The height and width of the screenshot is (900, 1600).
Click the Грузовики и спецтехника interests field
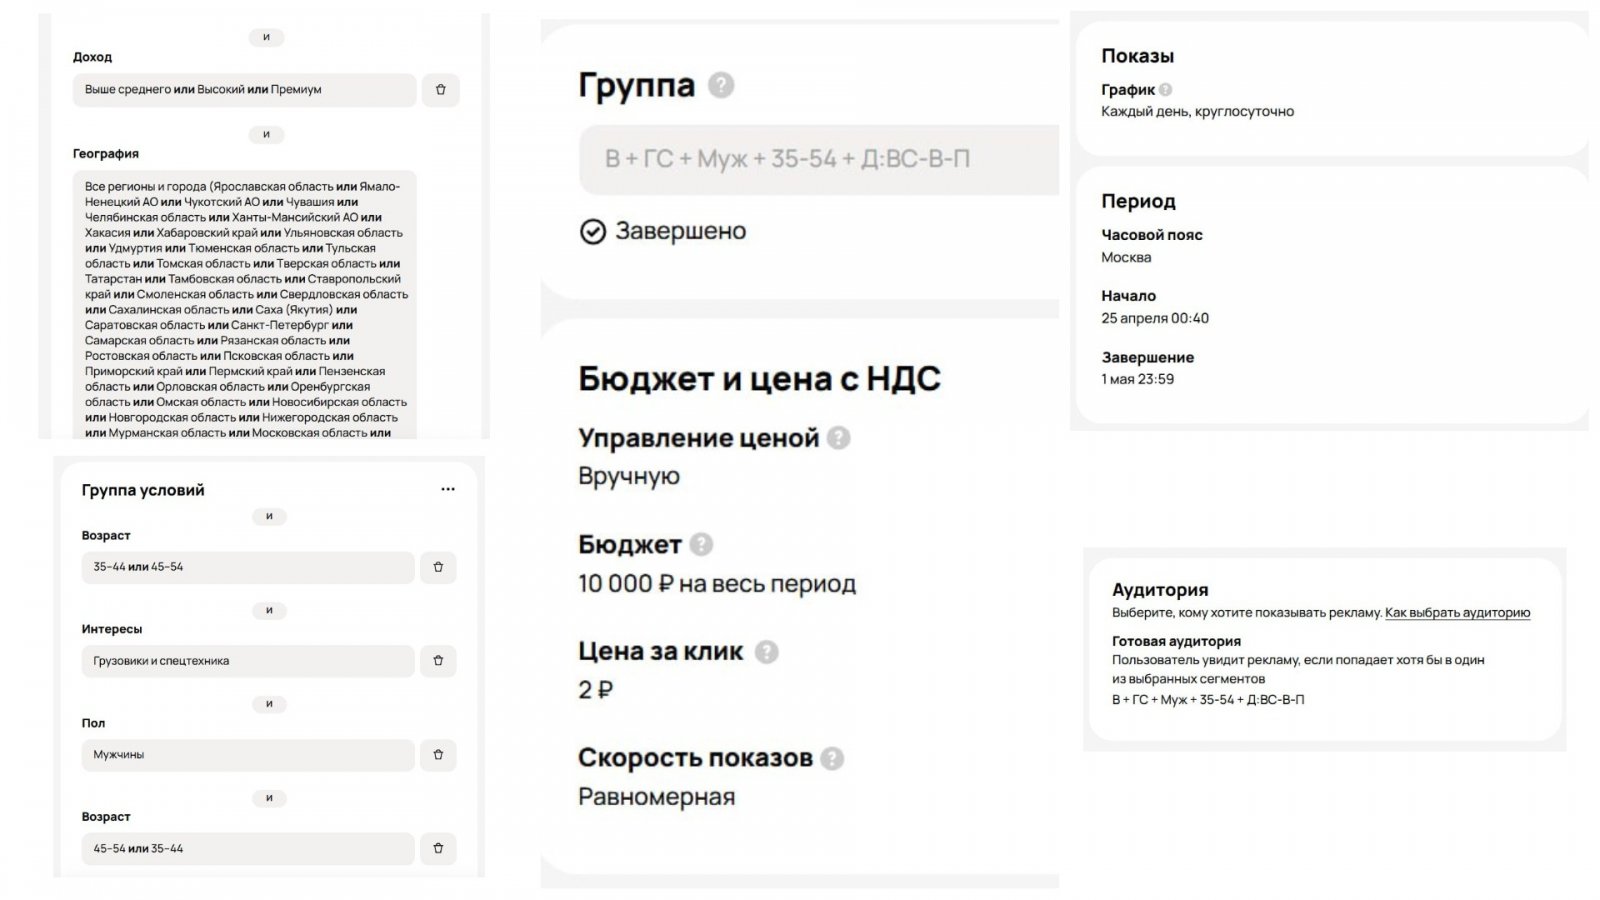click(x=248, y=661)
